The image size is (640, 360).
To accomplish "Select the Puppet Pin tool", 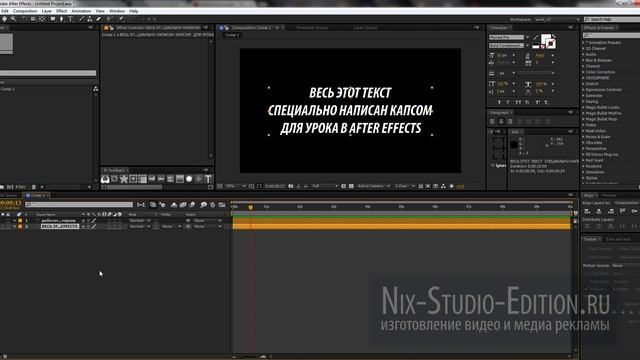I will pos(122,19).
